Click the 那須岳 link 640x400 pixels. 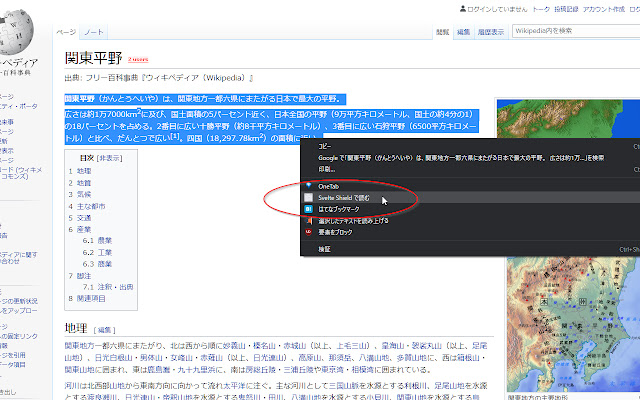coord(340,358)
